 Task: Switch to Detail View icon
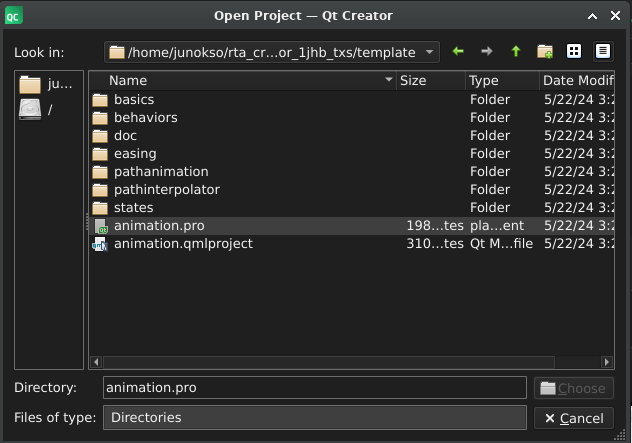602,51
